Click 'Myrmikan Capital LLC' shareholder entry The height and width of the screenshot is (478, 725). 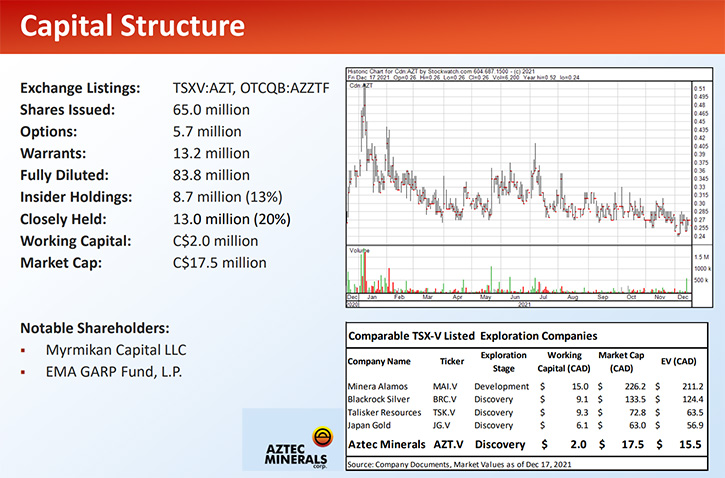point(116,350)
